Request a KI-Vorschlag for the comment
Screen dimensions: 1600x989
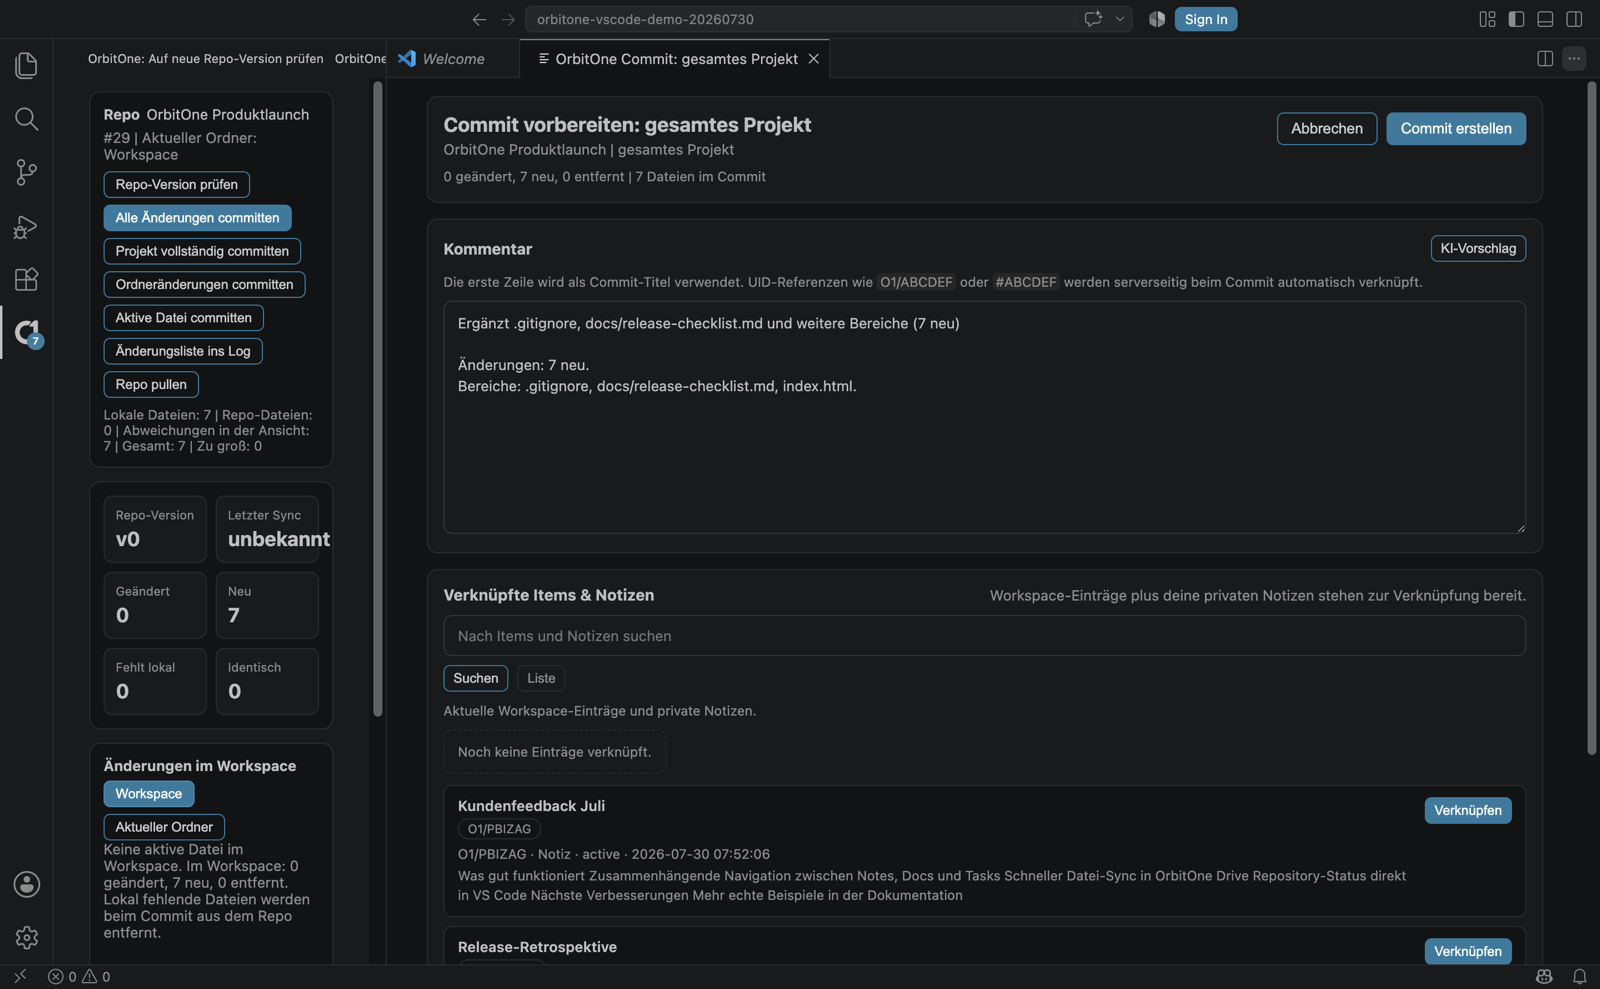tap(1478, 248)
